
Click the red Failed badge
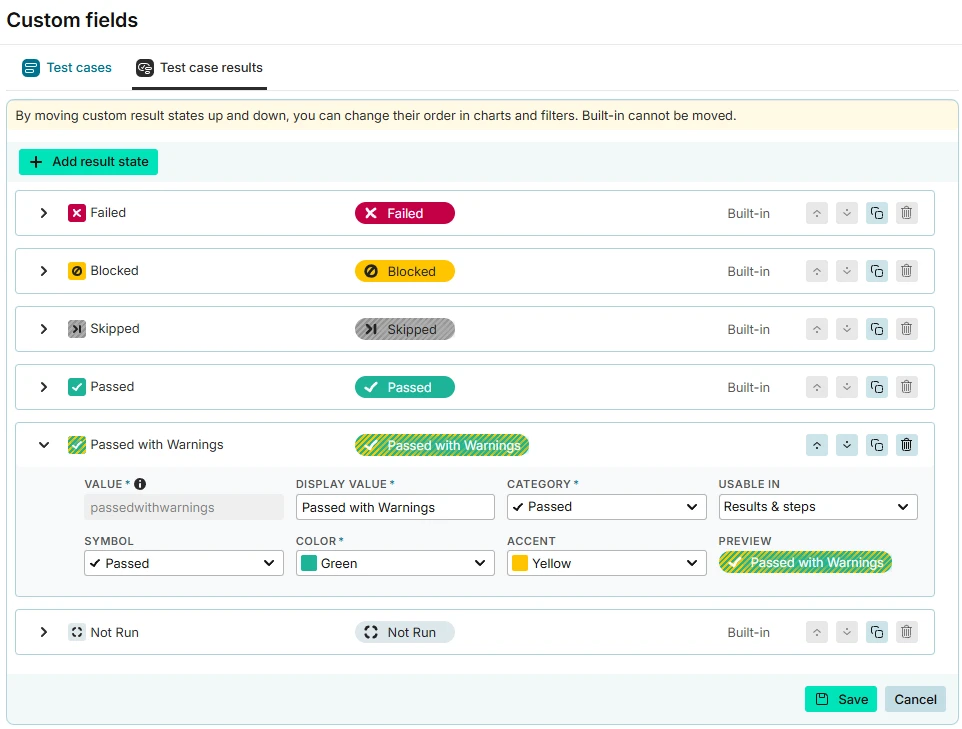pyautogui.click(x=404, y=213)
